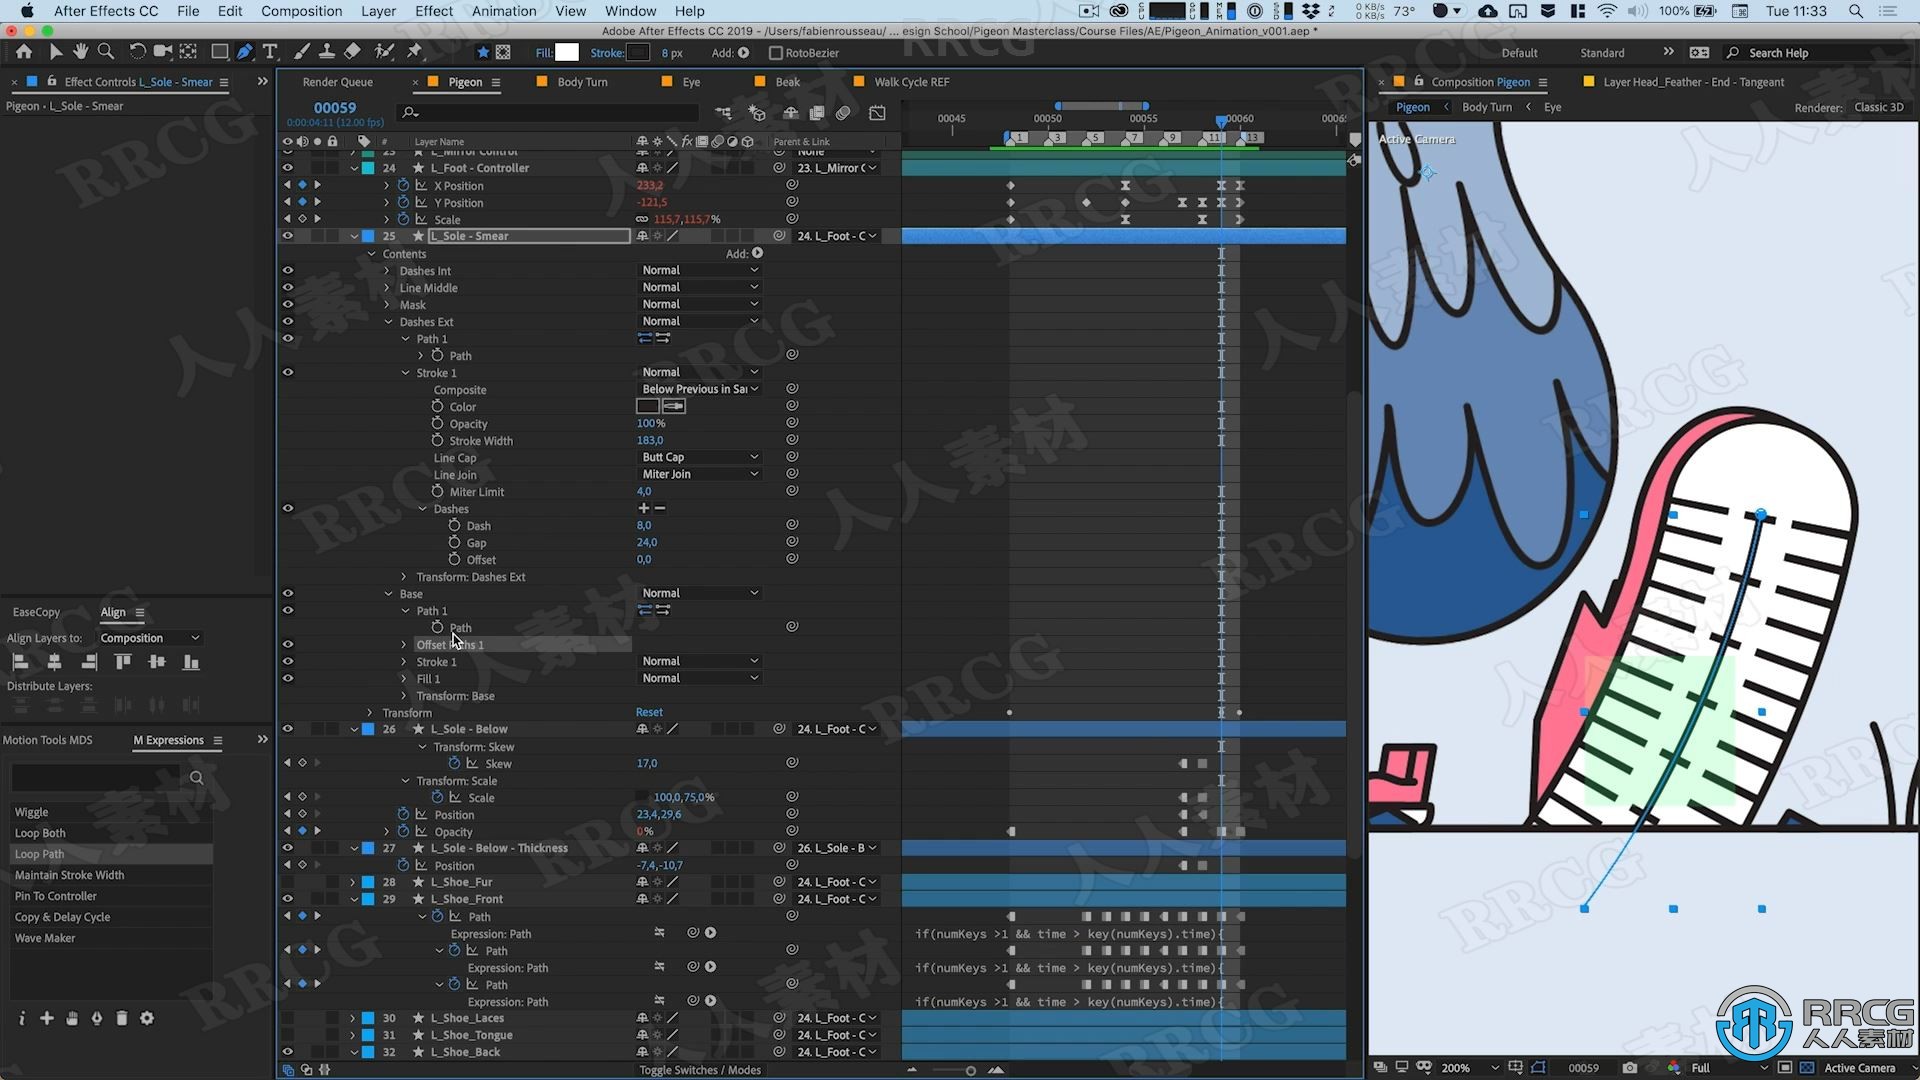Click the Add button next to Dashes
This screenshot has width=1920, height=1080.
642,508
